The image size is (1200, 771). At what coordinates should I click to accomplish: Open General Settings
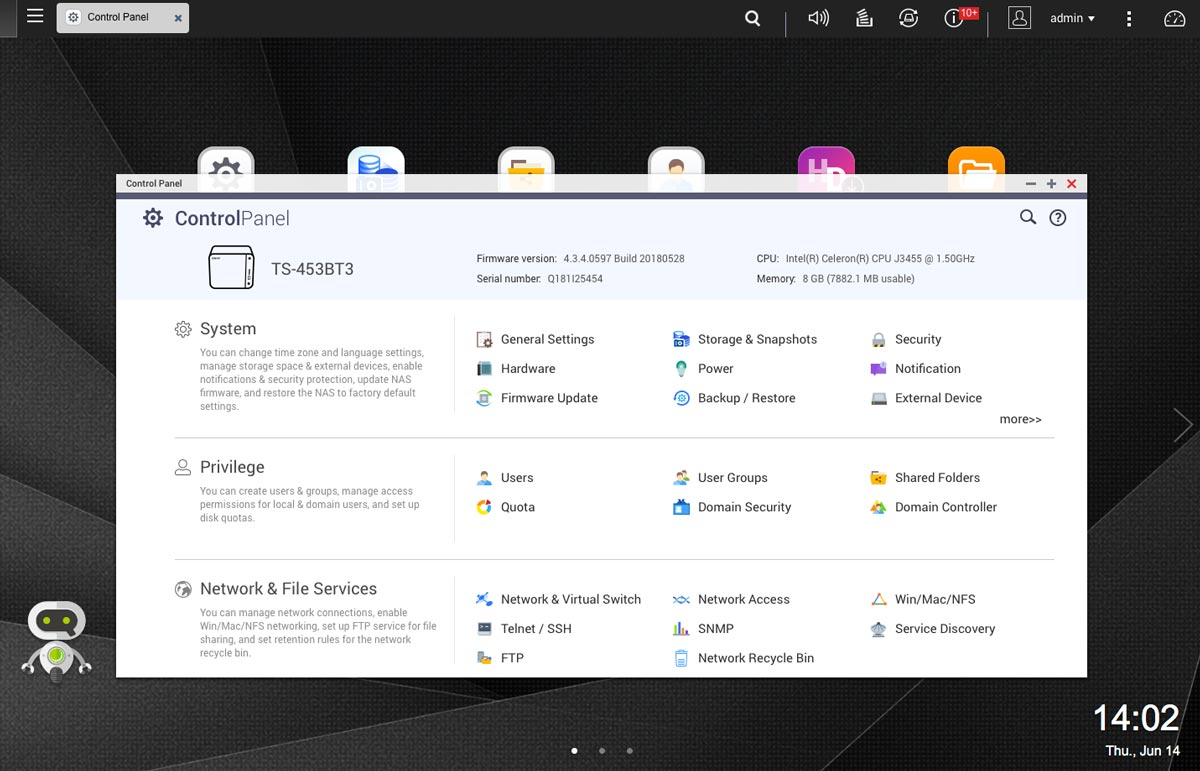point(535,339)
